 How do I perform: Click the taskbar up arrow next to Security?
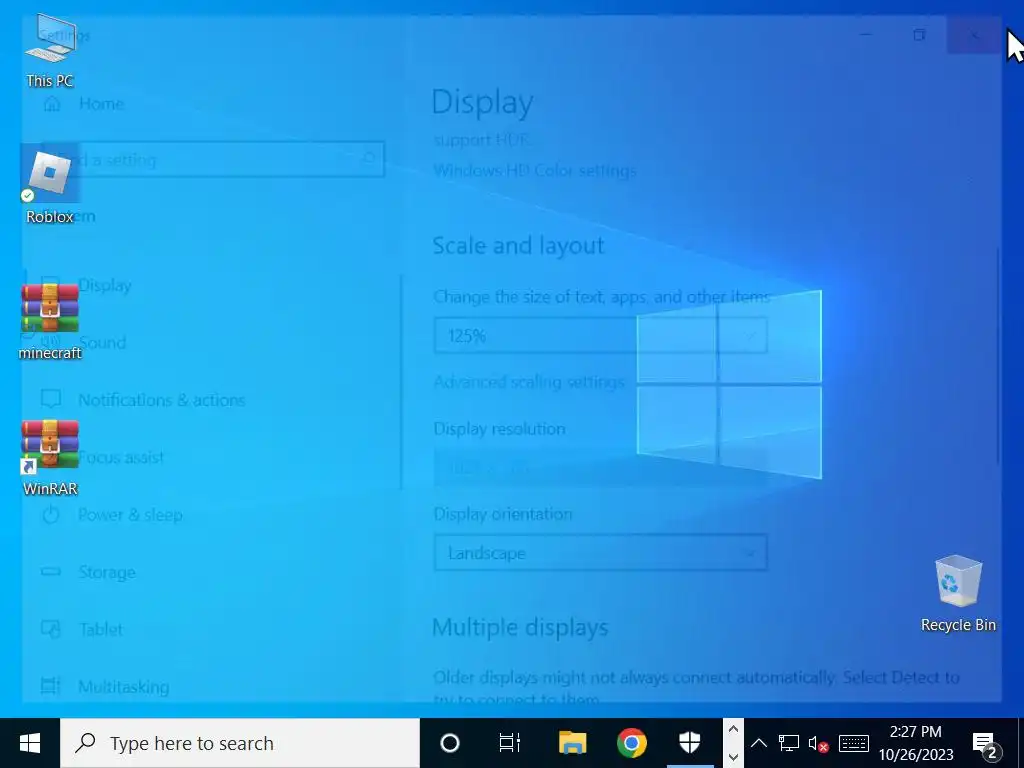(733, 729)
